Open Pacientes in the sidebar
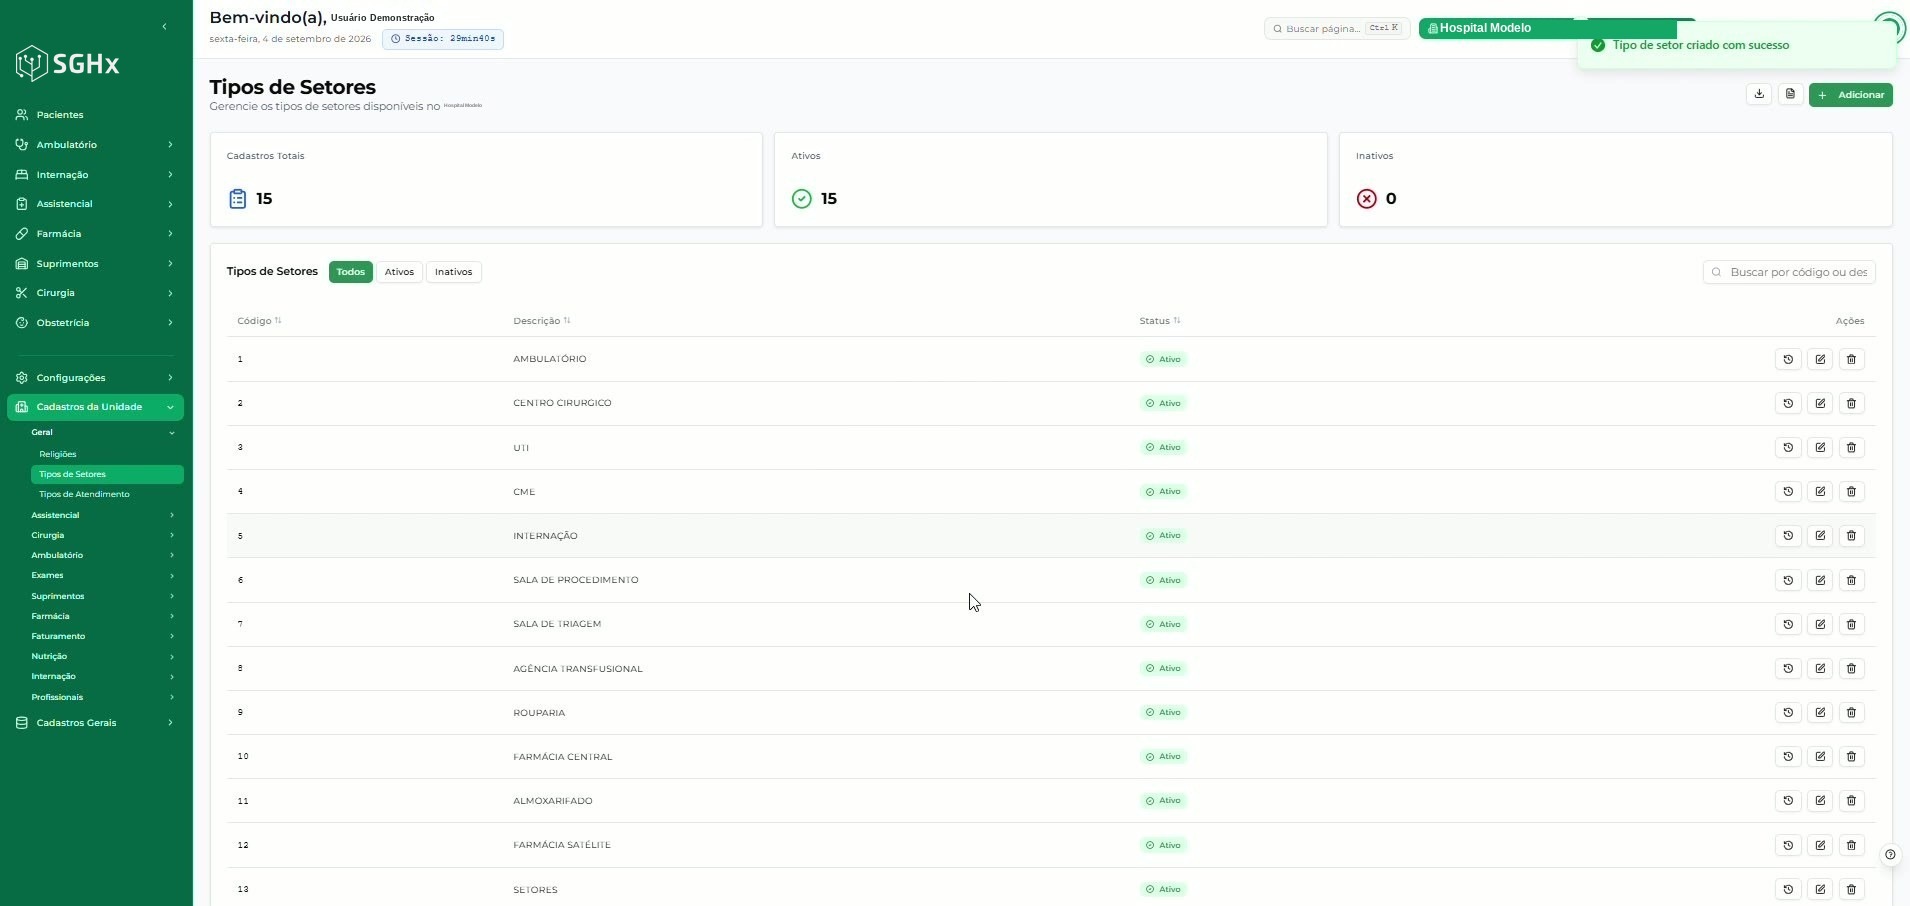This screenshot has height=906, width=1910. [95, 115]
